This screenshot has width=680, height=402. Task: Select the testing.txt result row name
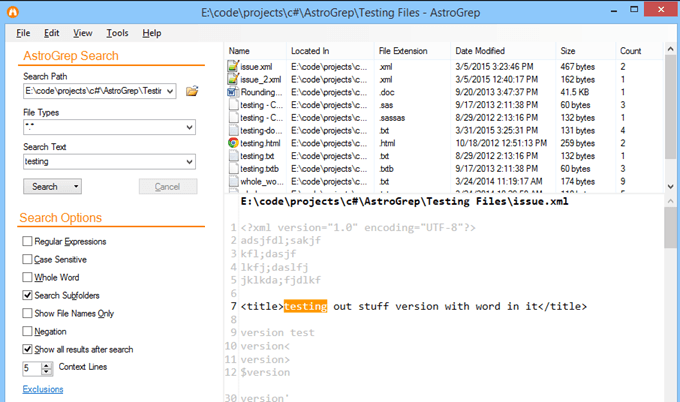(257, 156)
